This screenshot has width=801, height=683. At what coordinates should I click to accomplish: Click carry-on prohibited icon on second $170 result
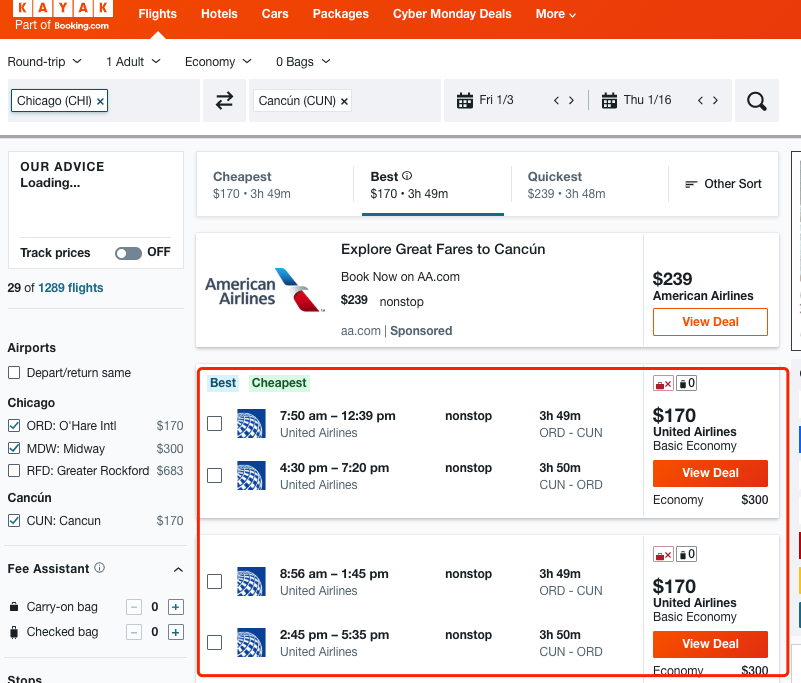(663, 554)
